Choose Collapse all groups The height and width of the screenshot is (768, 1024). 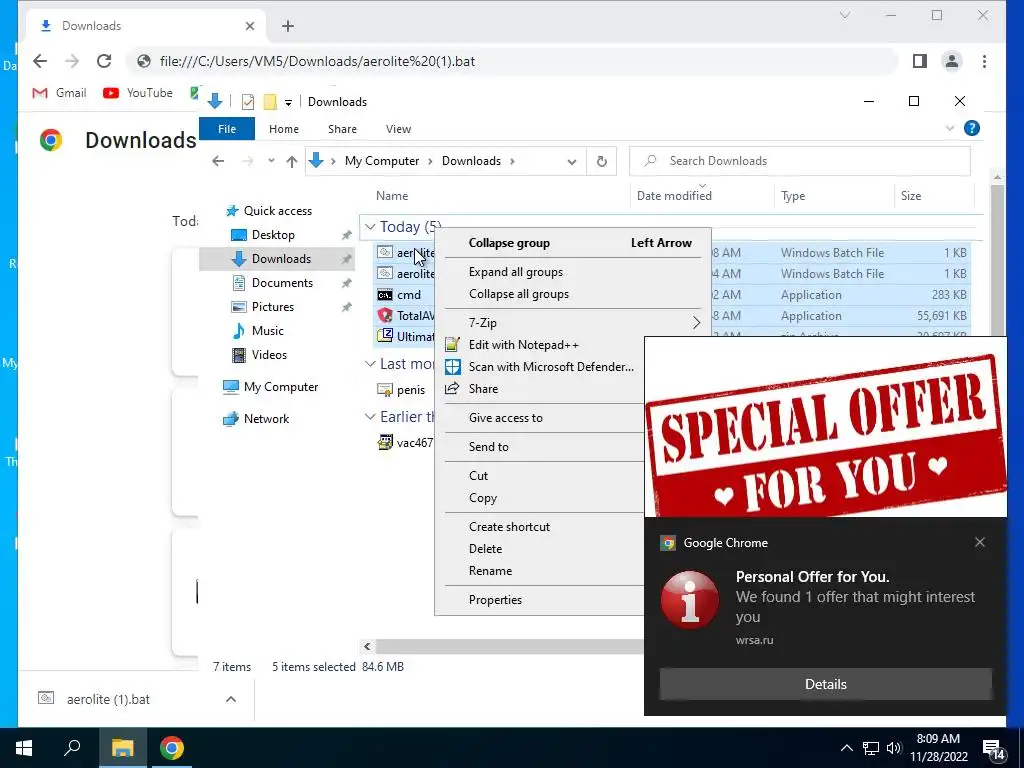[x=519, y=295]
